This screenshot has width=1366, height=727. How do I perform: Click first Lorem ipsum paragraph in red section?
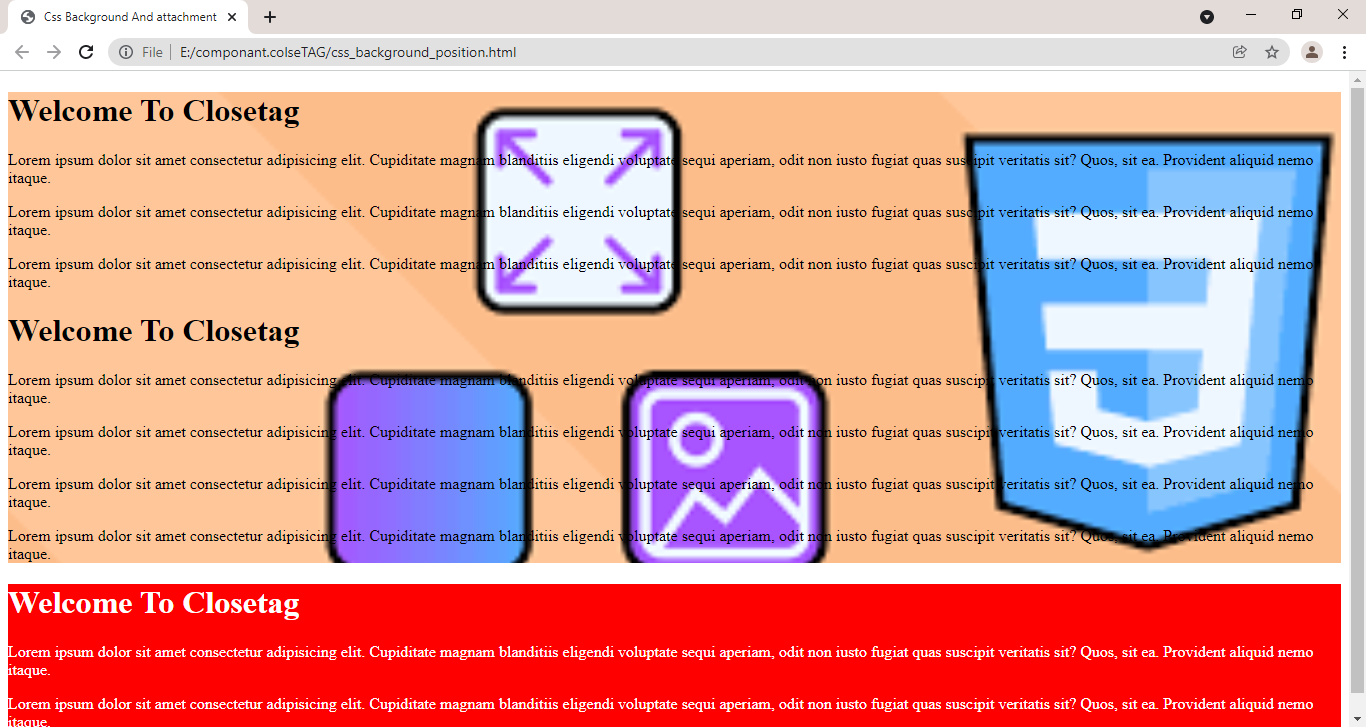[661, 661]
